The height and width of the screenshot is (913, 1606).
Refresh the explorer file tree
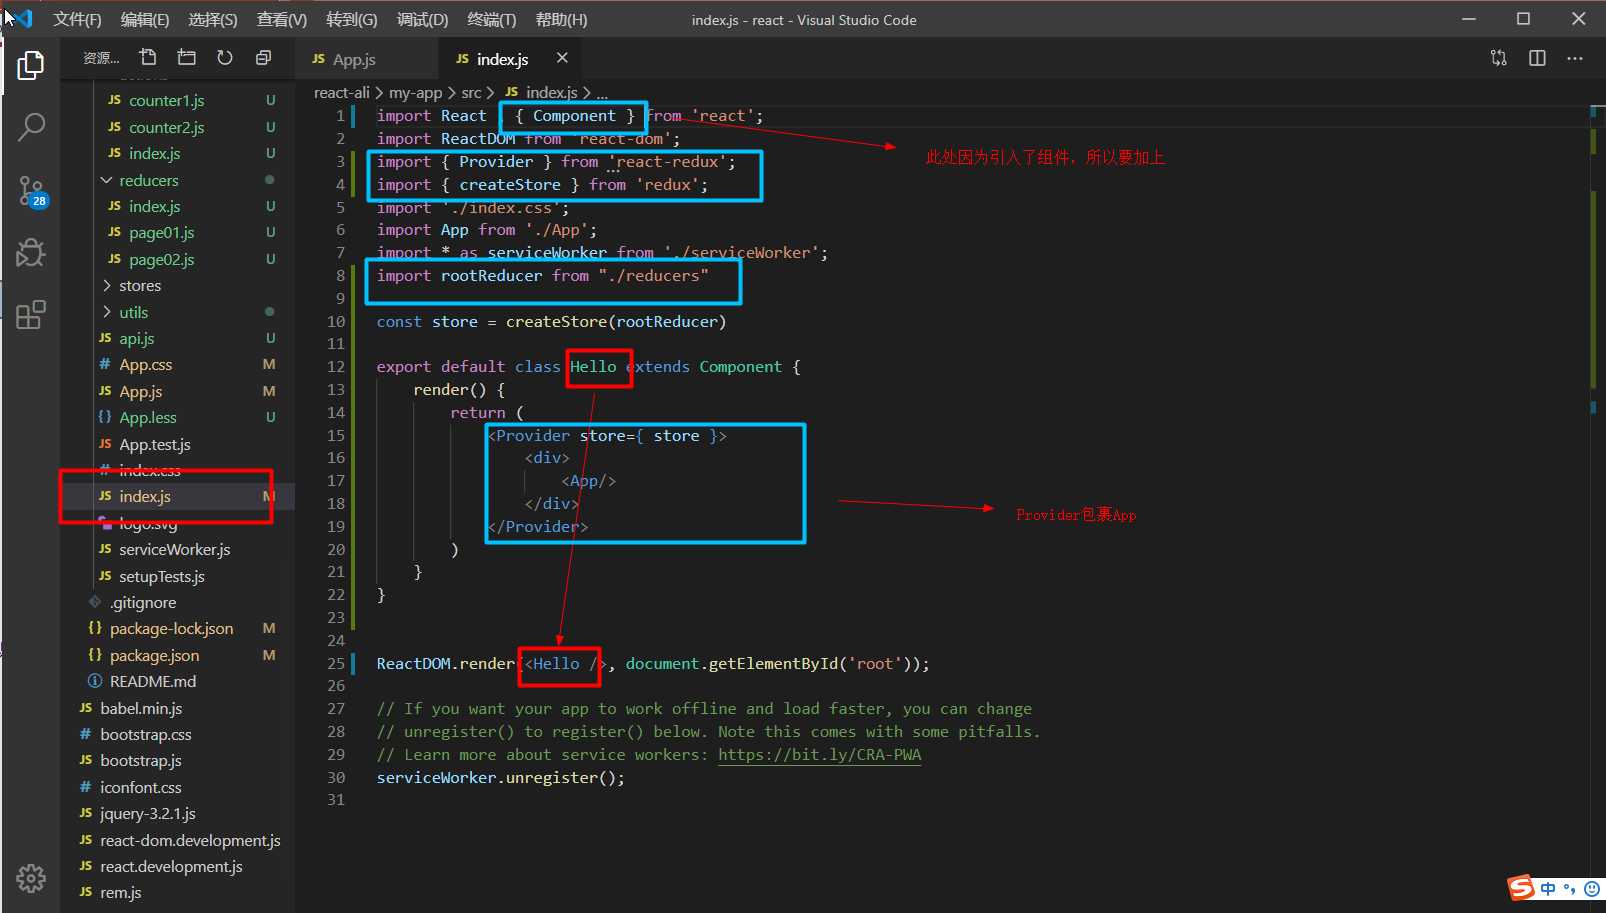(225, 57)
